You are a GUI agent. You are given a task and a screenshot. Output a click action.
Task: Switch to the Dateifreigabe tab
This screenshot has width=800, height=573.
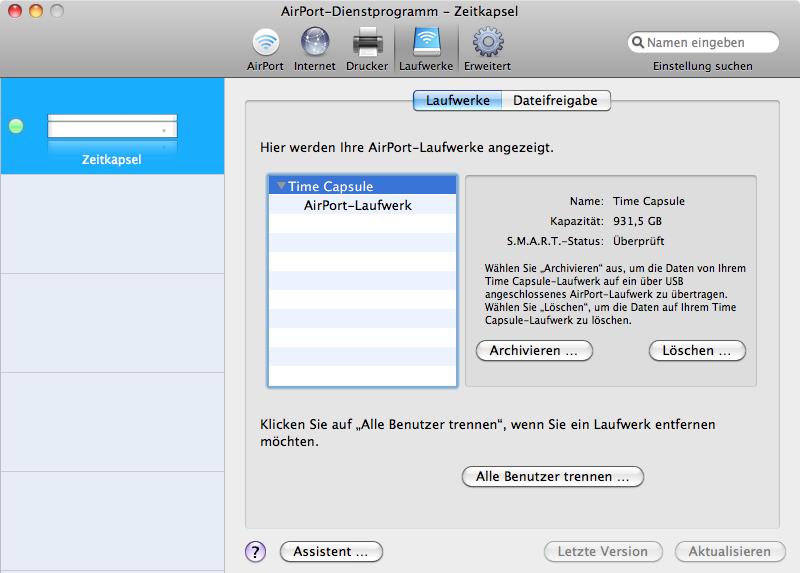pos(556,101)
